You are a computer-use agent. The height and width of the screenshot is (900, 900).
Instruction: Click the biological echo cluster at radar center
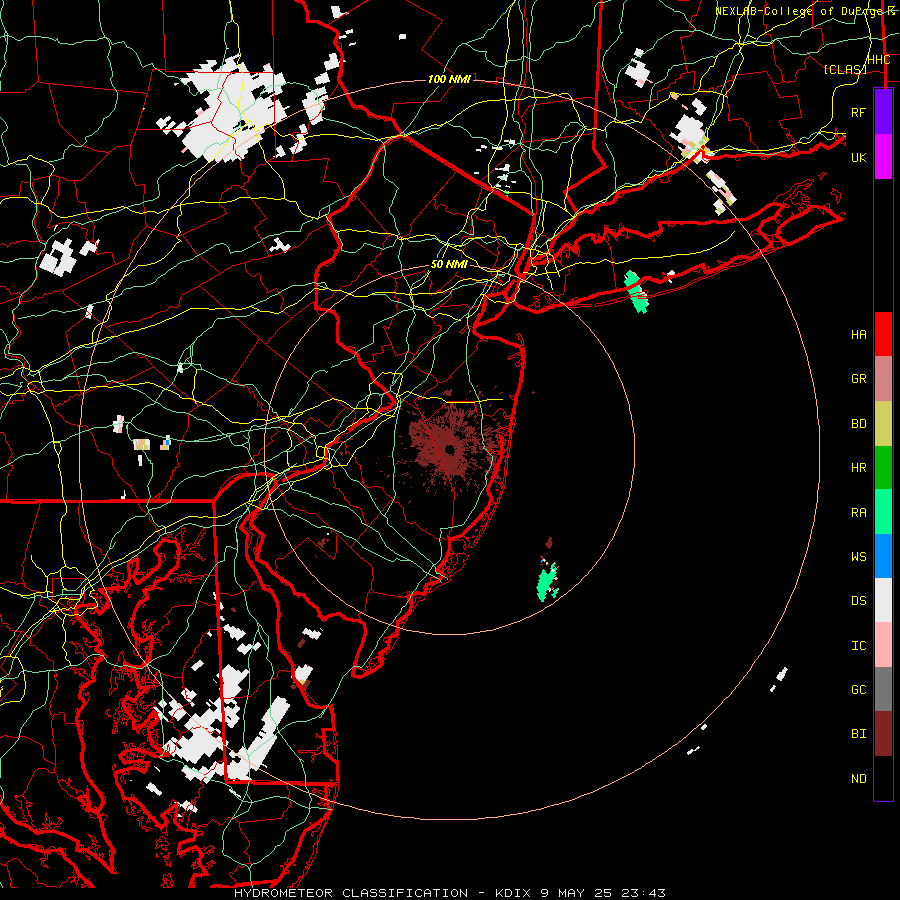coord(450,448)
